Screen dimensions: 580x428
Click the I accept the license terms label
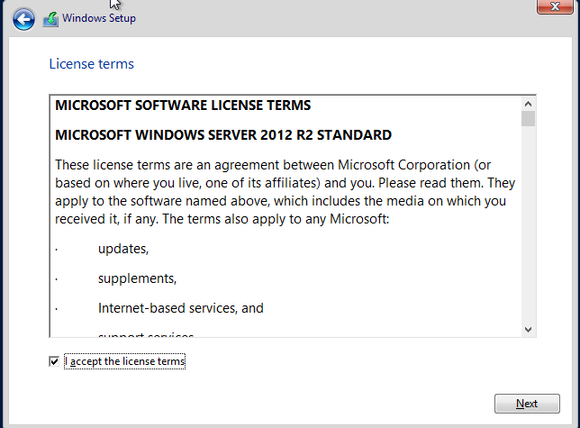[x=125, y=361]
